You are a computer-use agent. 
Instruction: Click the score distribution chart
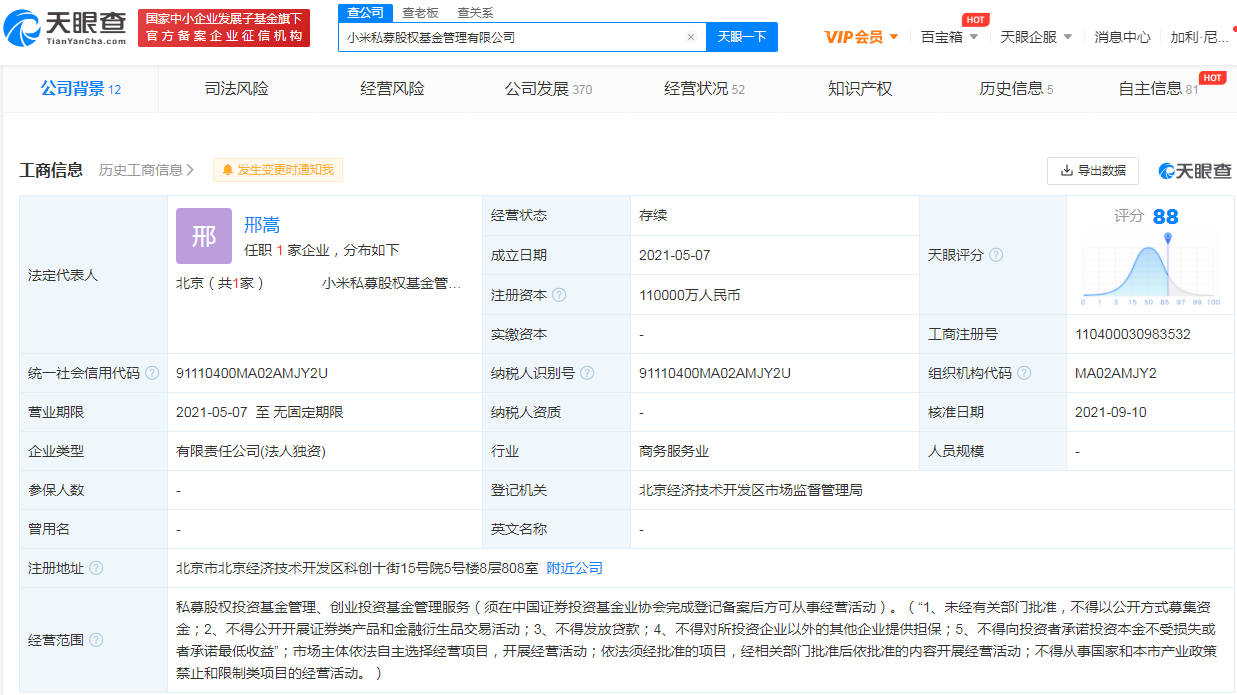[1150, 269]
